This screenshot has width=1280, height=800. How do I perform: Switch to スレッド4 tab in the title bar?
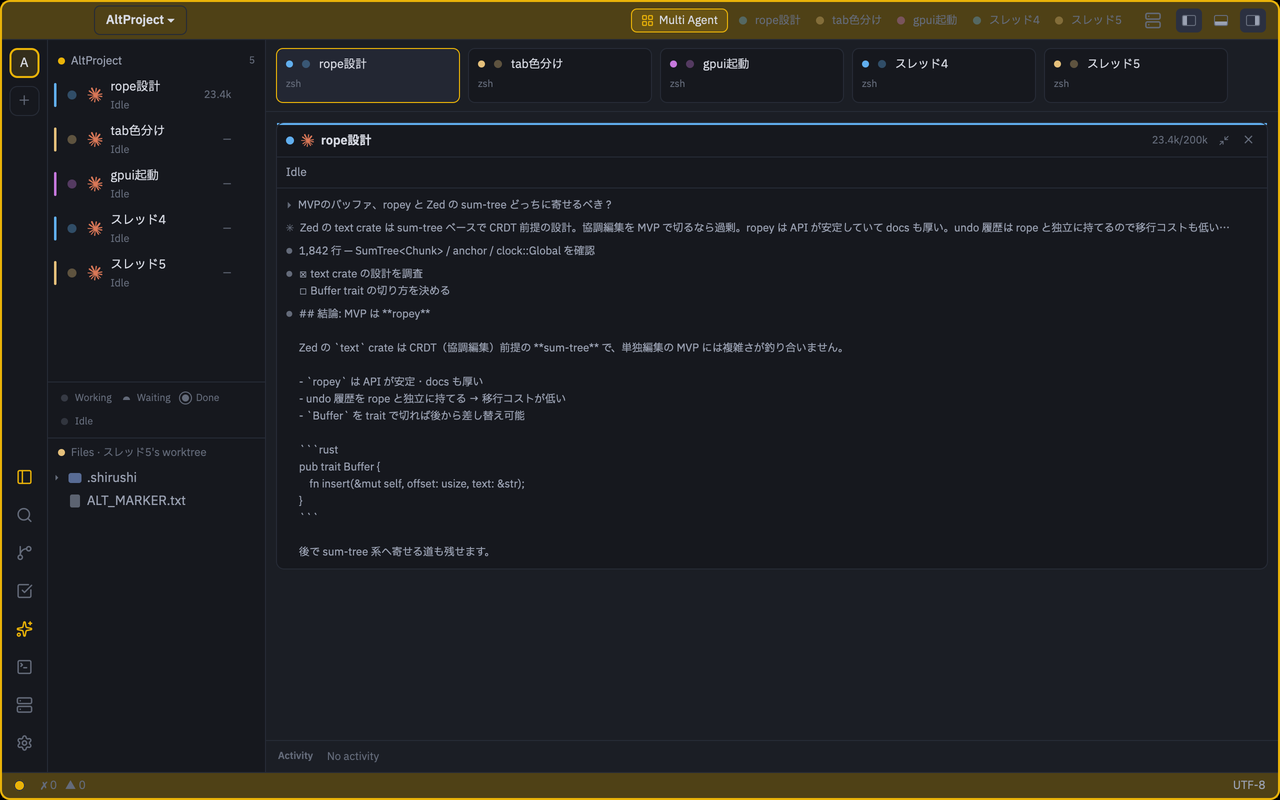pos(1006,20)
